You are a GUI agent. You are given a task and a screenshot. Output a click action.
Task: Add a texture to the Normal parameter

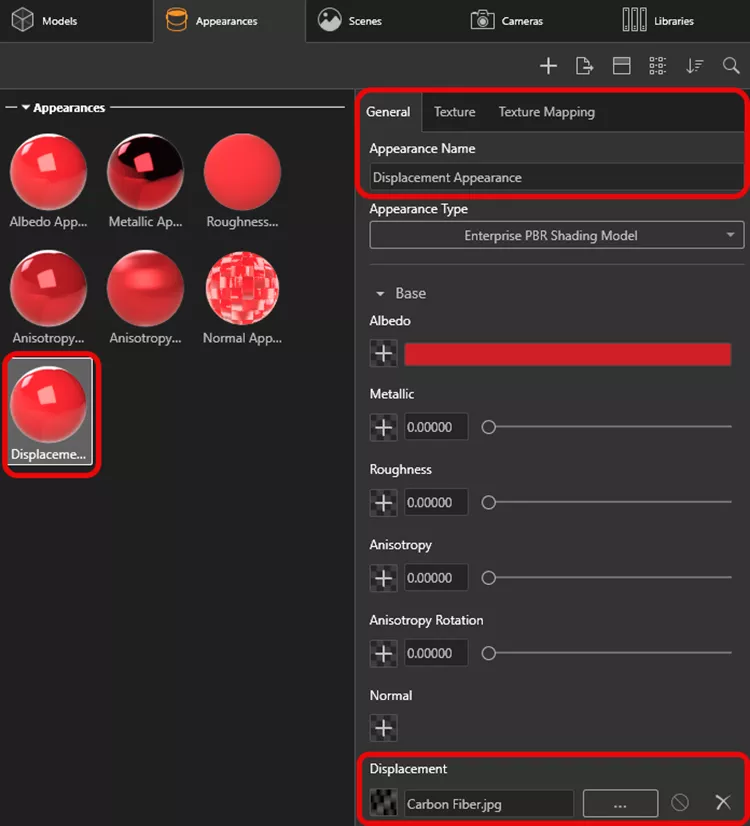click(384, 727)
